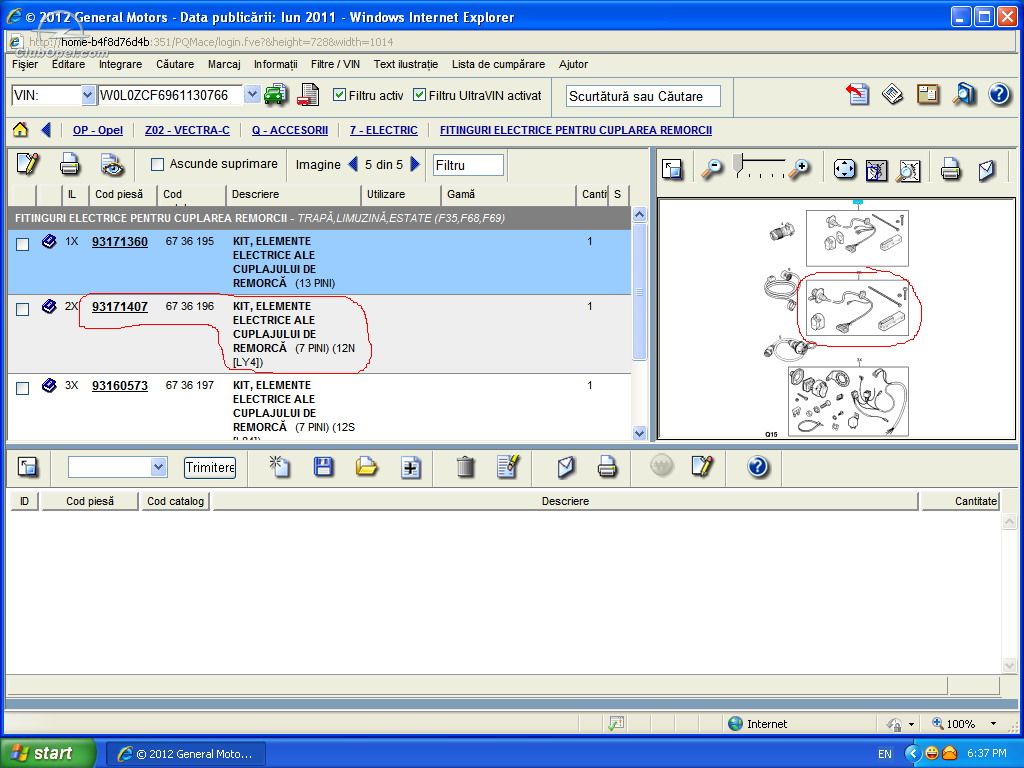Click the printer with eye preview icon
Image resolution: width=1024 pixels, height=768 pixels.
(112, 165)
